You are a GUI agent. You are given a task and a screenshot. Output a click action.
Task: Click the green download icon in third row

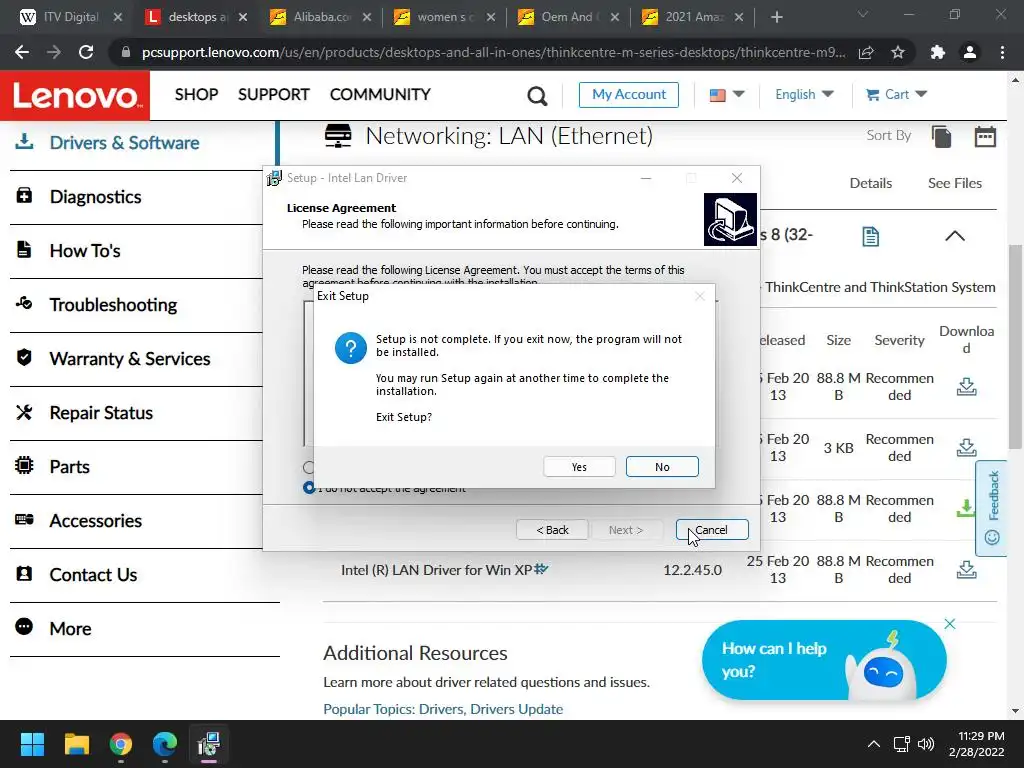click(965, 508)
